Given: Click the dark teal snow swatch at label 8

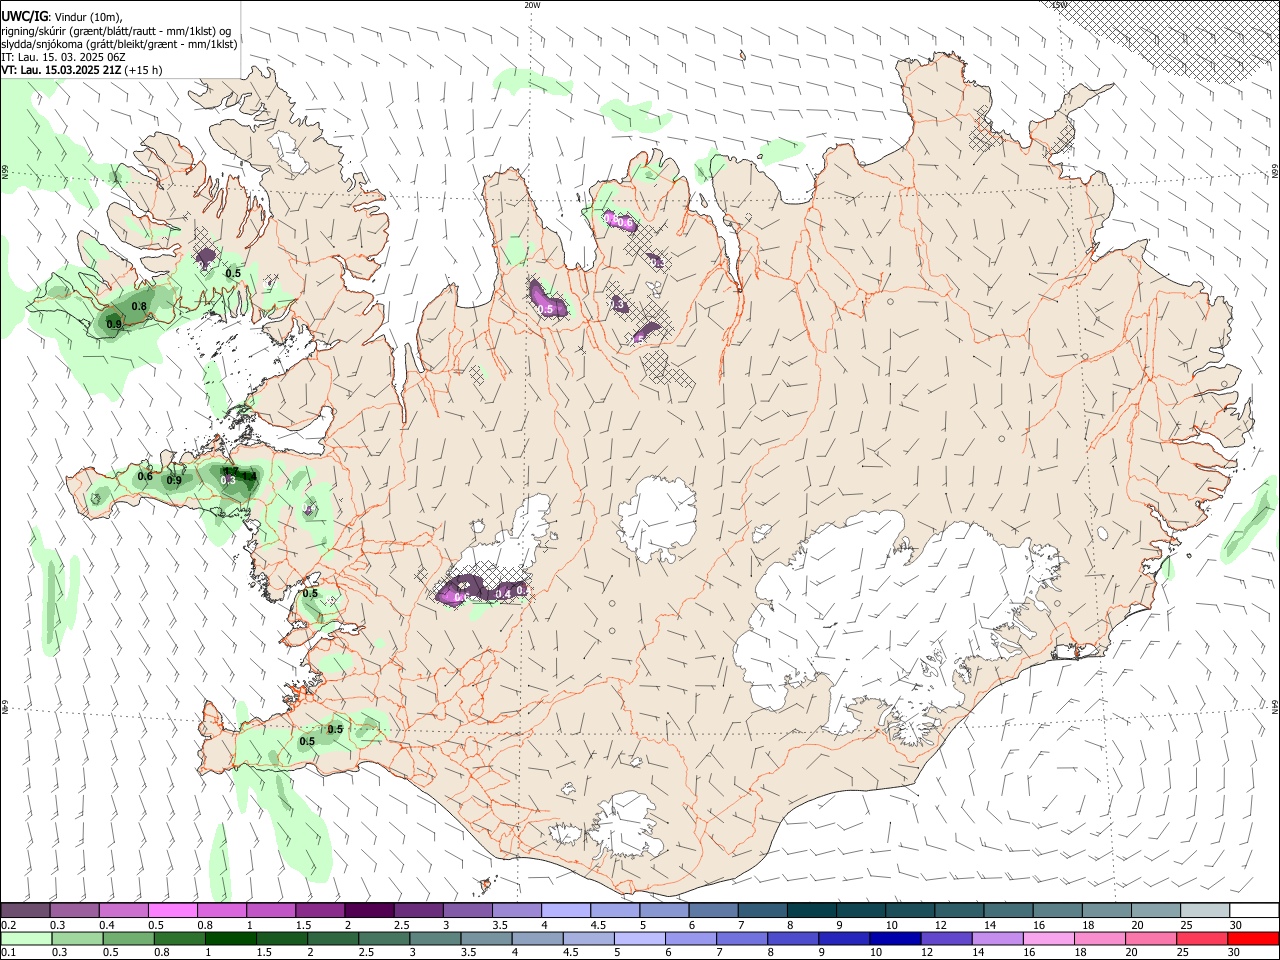Looking at the screenshot, I should coord(811,911).
